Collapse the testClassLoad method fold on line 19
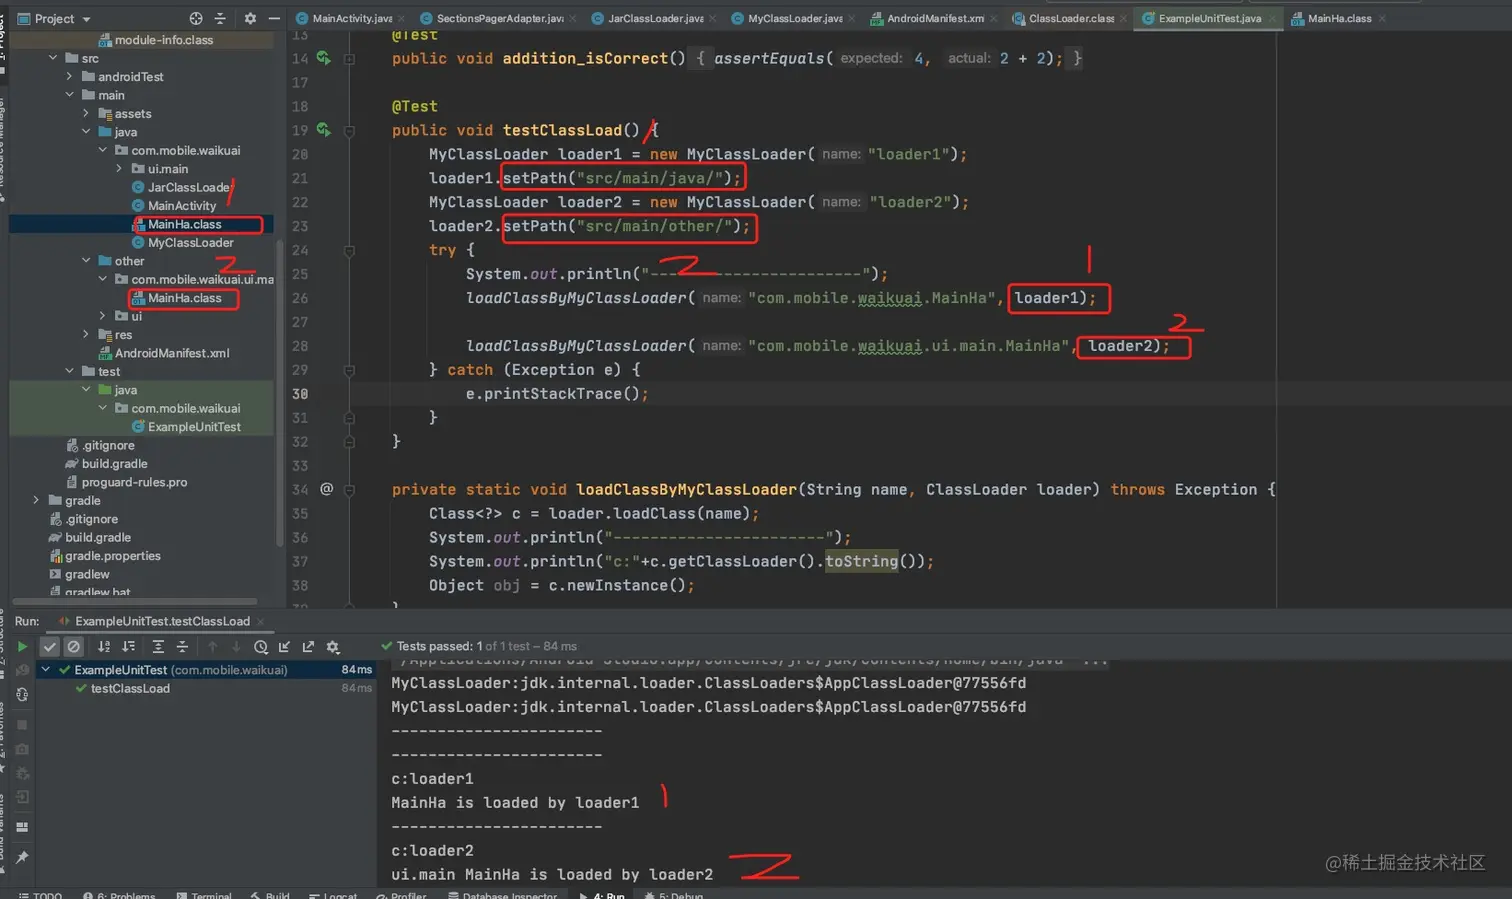 tap(349, 131)
